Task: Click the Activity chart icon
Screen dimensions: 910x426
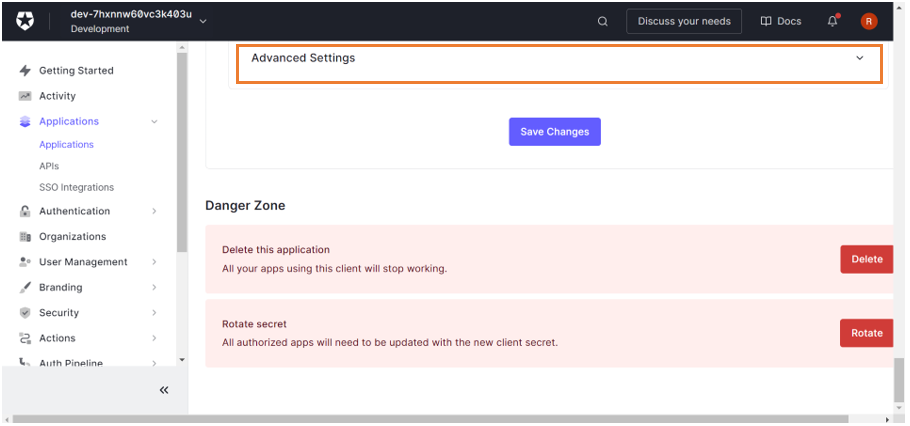Action: (x=25, y=96)
